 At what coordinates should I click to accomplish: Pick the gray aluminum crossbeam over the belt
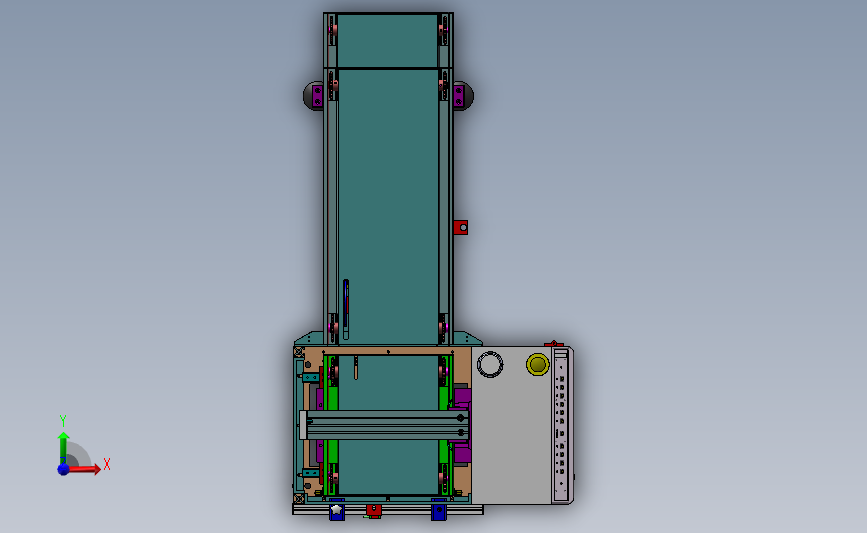pyautogui.click(x=384, y=425)
